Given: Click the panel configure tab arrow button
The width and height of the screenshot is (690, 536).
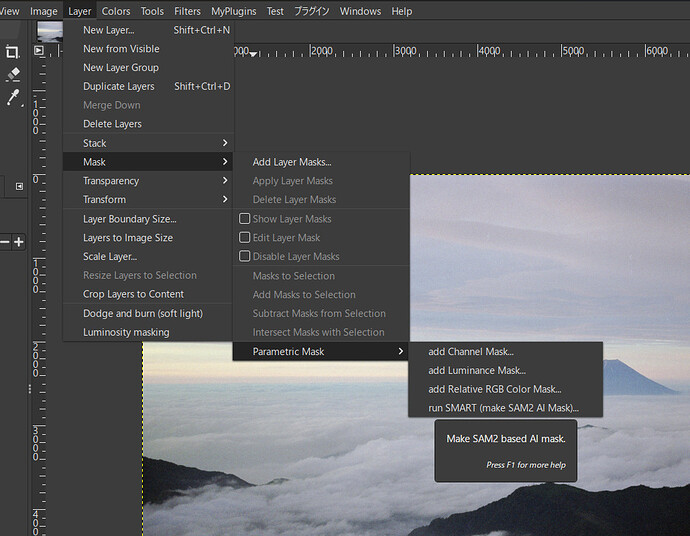Looking at the screenshot, I should [18, 186].
